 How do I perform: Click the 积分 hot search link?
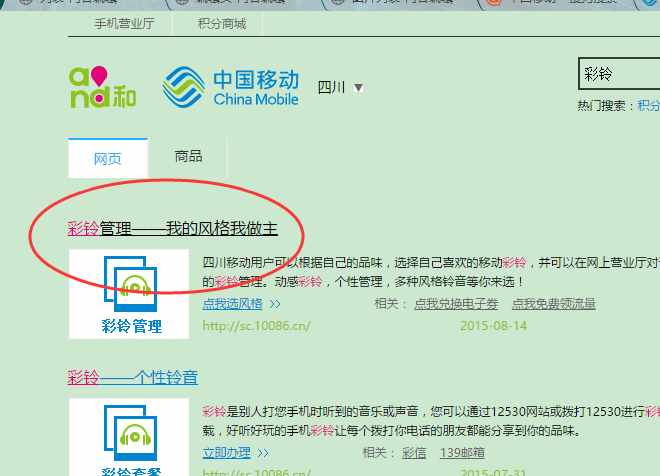pos(649,105)
